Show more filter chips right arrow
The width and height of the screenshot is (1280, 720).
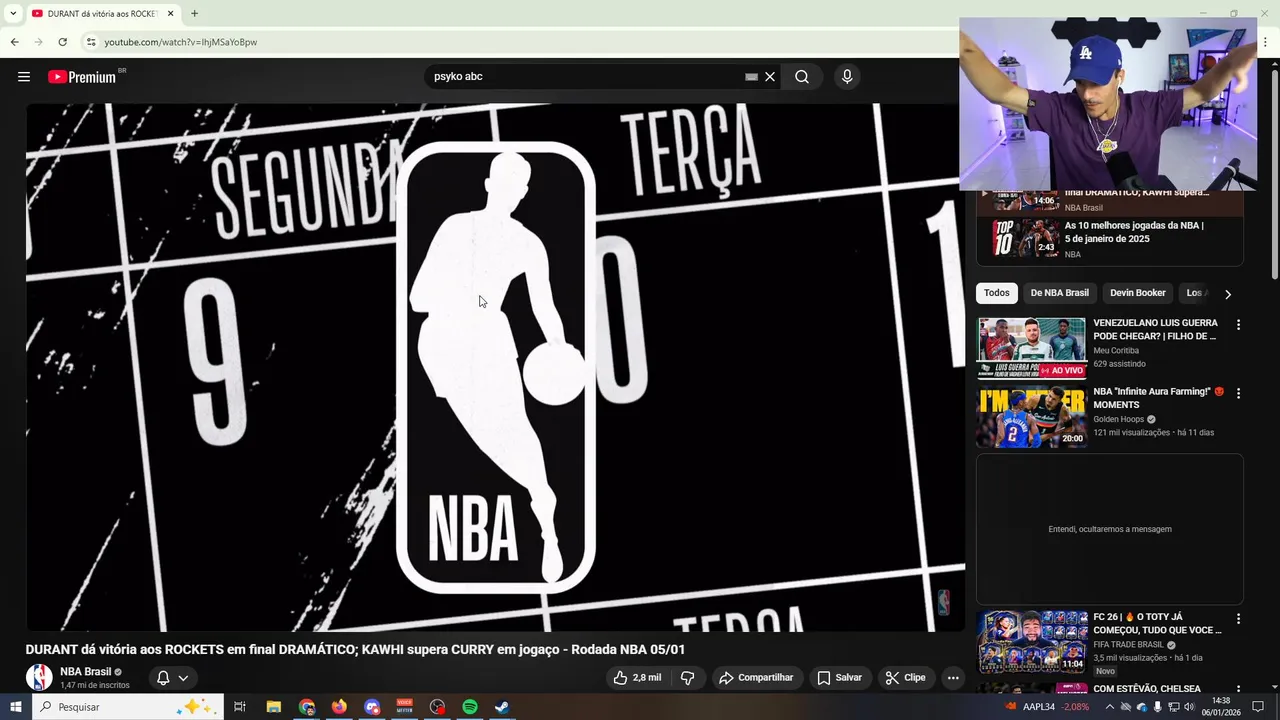pyautogui.click(x=1228, y=294)
